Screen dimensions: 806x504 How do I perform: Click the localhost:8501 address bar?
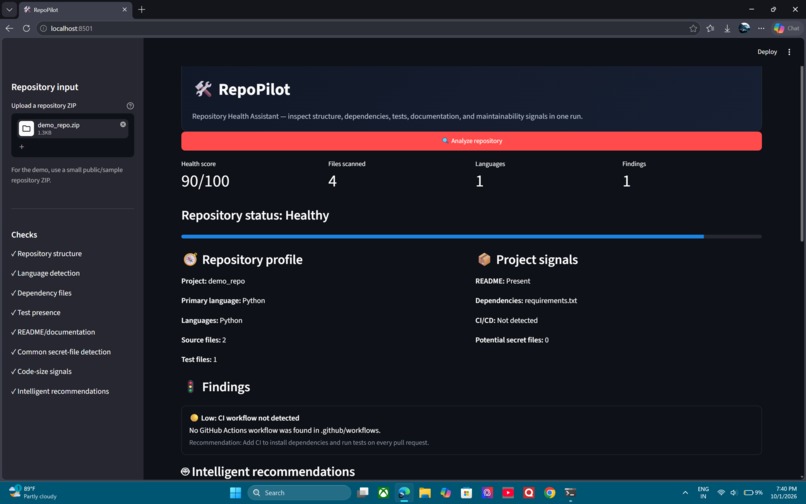pos(360,28)
